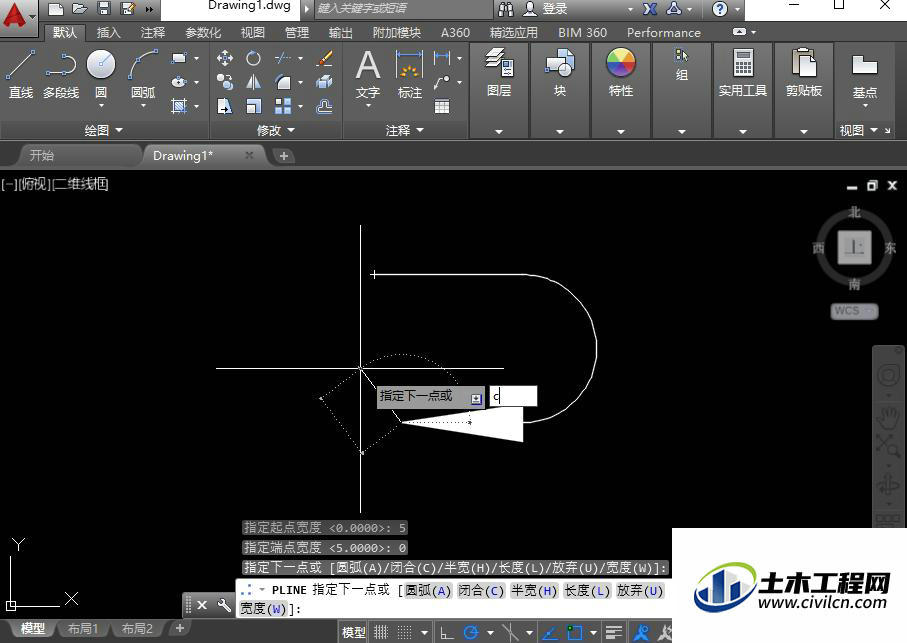Select the Move tool in Modify panel
Screen dimensions: 907x643
(224, 58)
